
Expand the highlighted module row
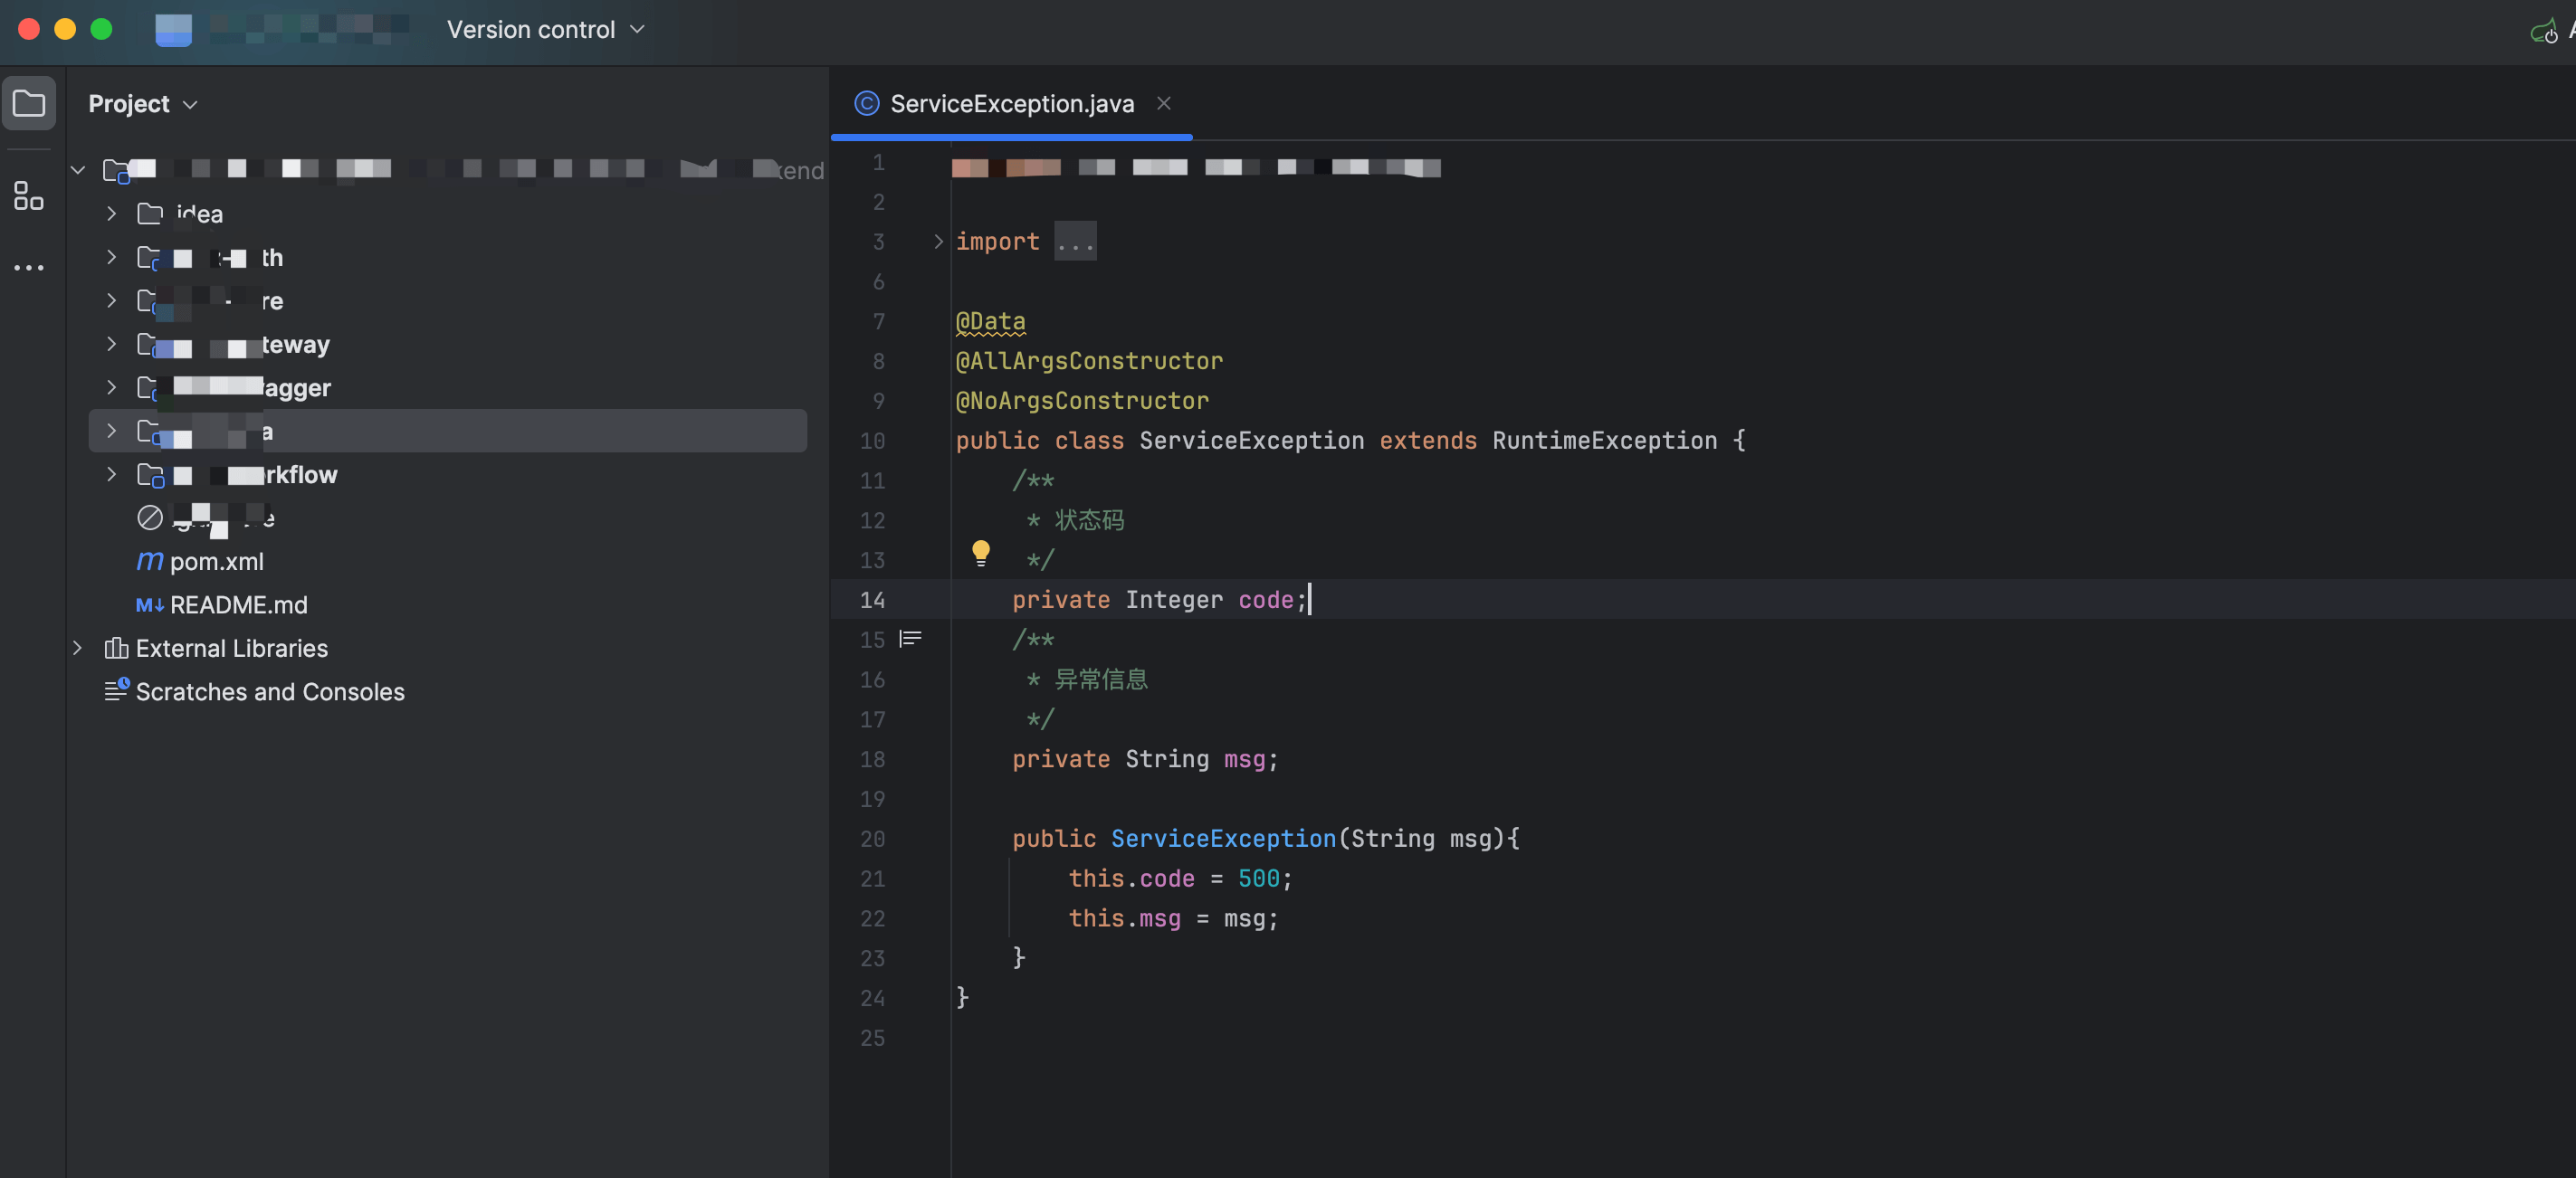point(111,431)
